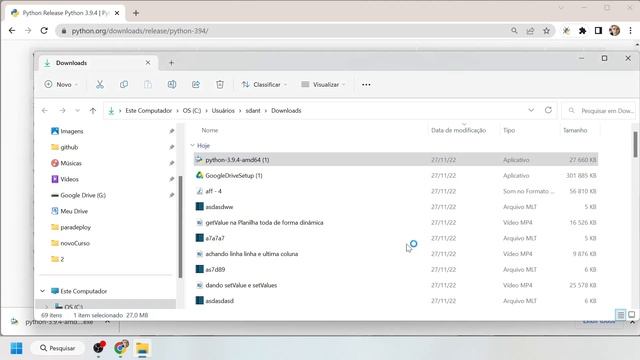Open recent locations chevron in Explorer

(78, 111)
